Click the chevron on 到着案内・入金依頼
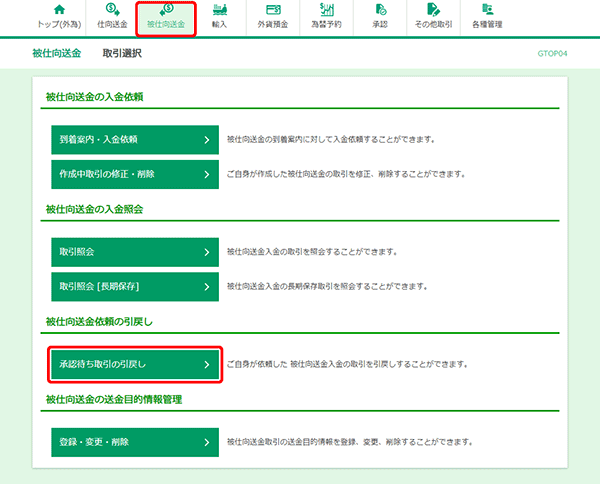Screen dimensions: 600x484 (207, 140)
